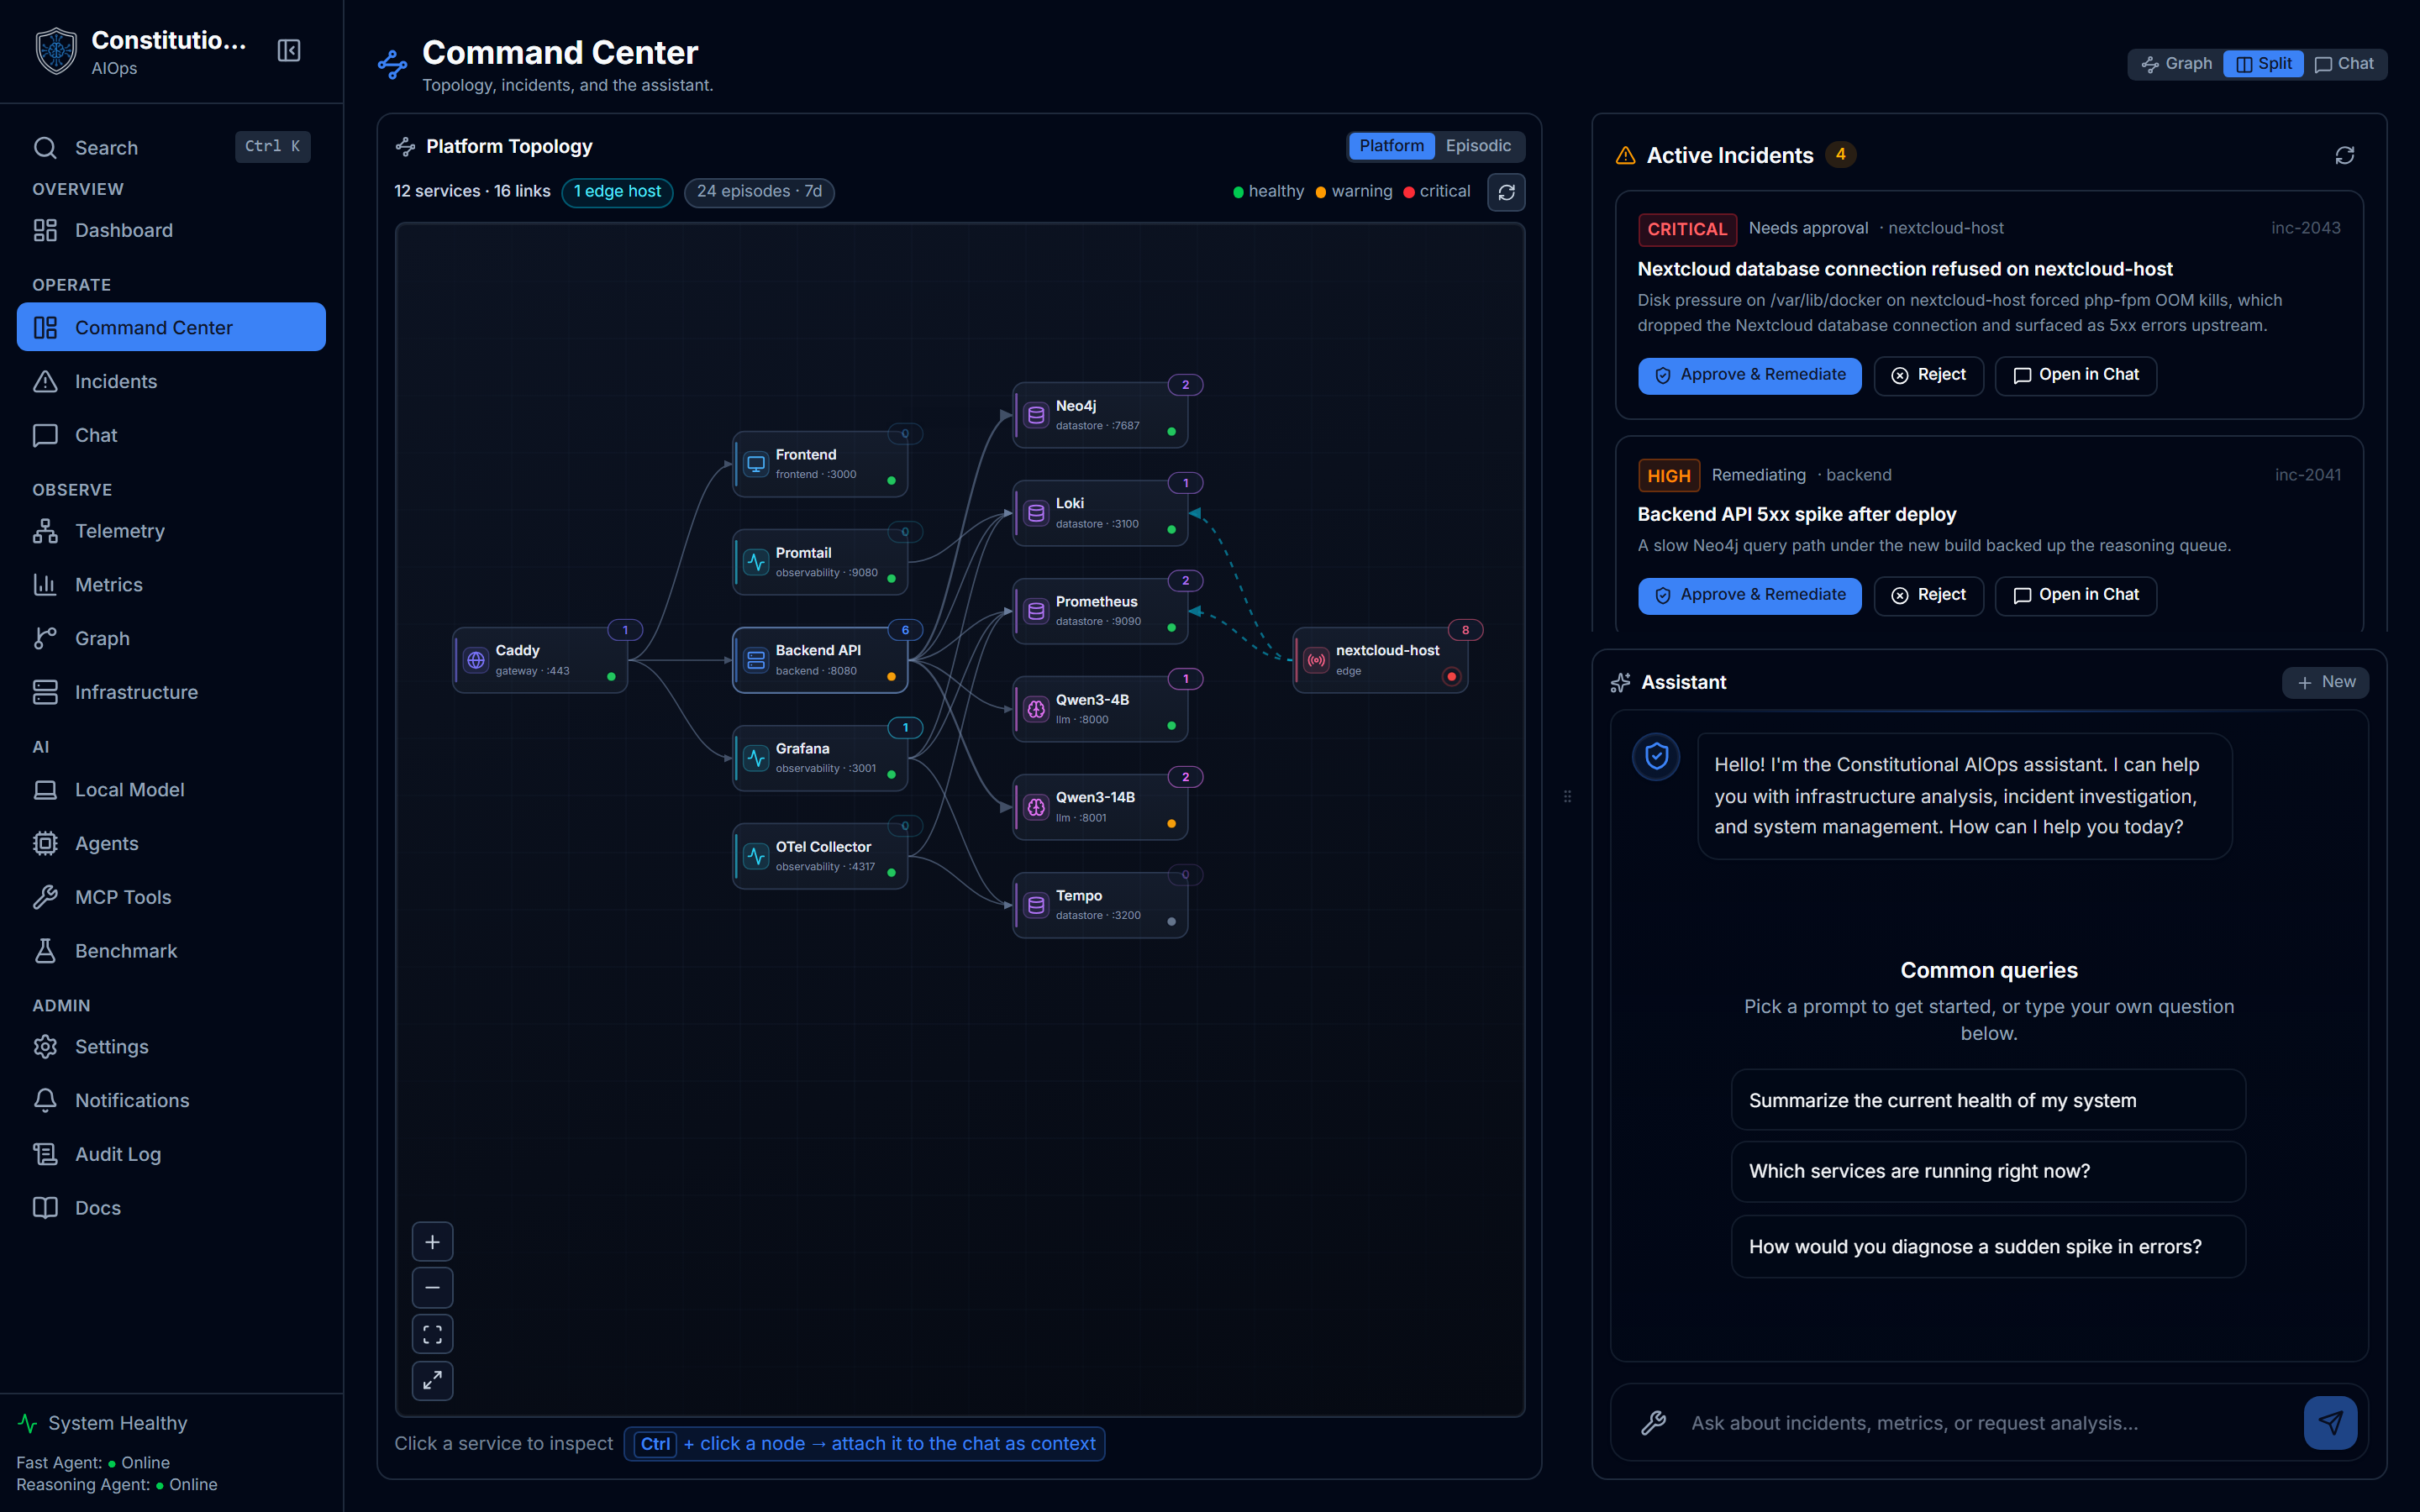This screenshot has width=2420, height=1512.
Task: Open the Search box in sidebar
Action: click(171, 148)
